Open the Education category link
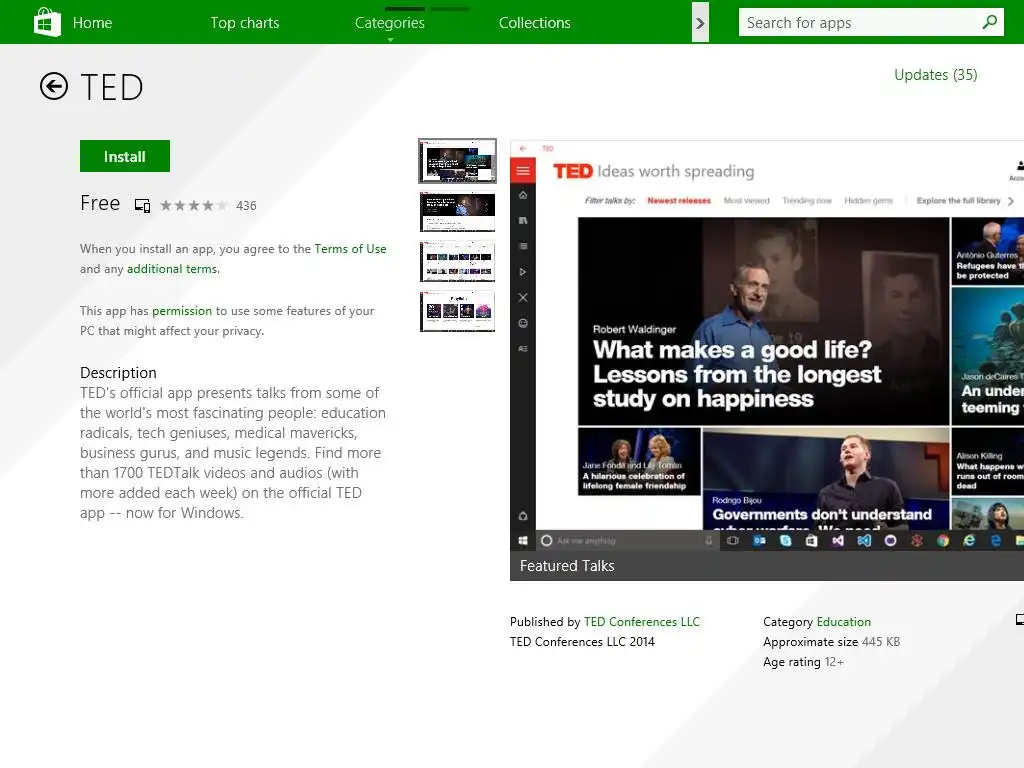 tap(844, 622)
